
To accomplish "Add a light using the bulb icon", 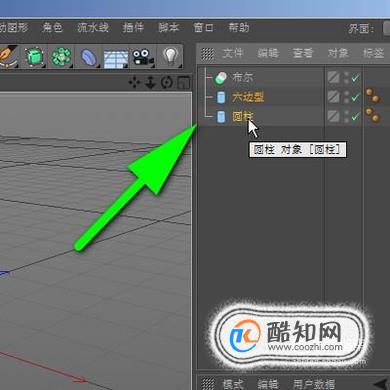I will [171, 56].
